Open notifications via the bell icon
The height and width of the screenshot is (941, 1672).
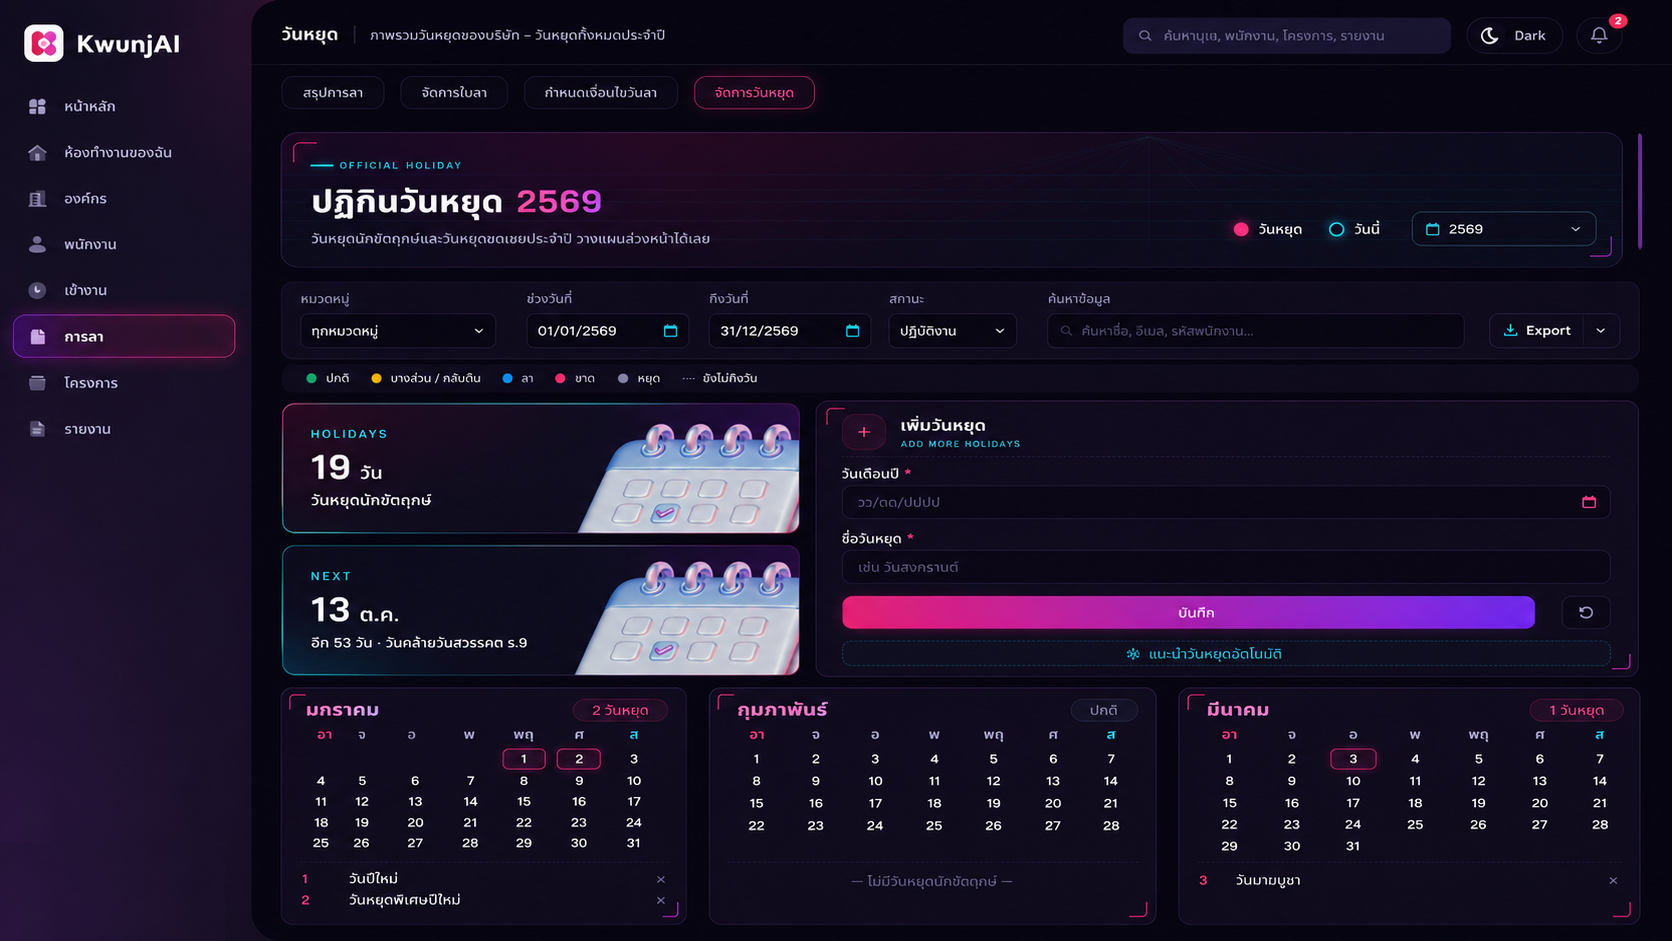[x=1599, y=35]
